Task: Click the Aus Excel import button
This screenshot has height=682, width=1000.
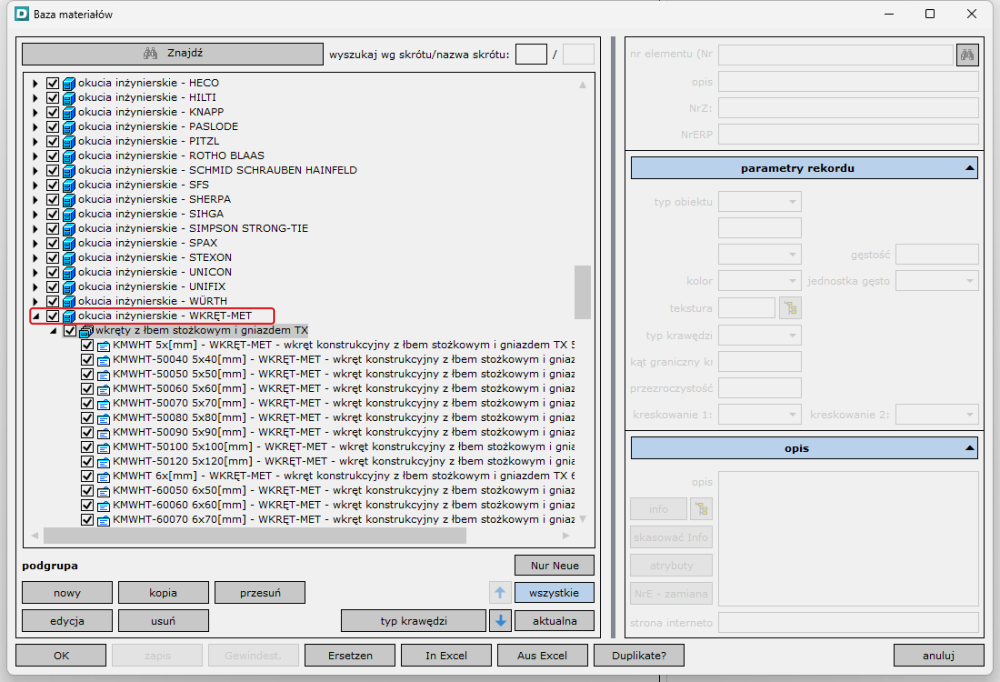Action: point(542,655)
